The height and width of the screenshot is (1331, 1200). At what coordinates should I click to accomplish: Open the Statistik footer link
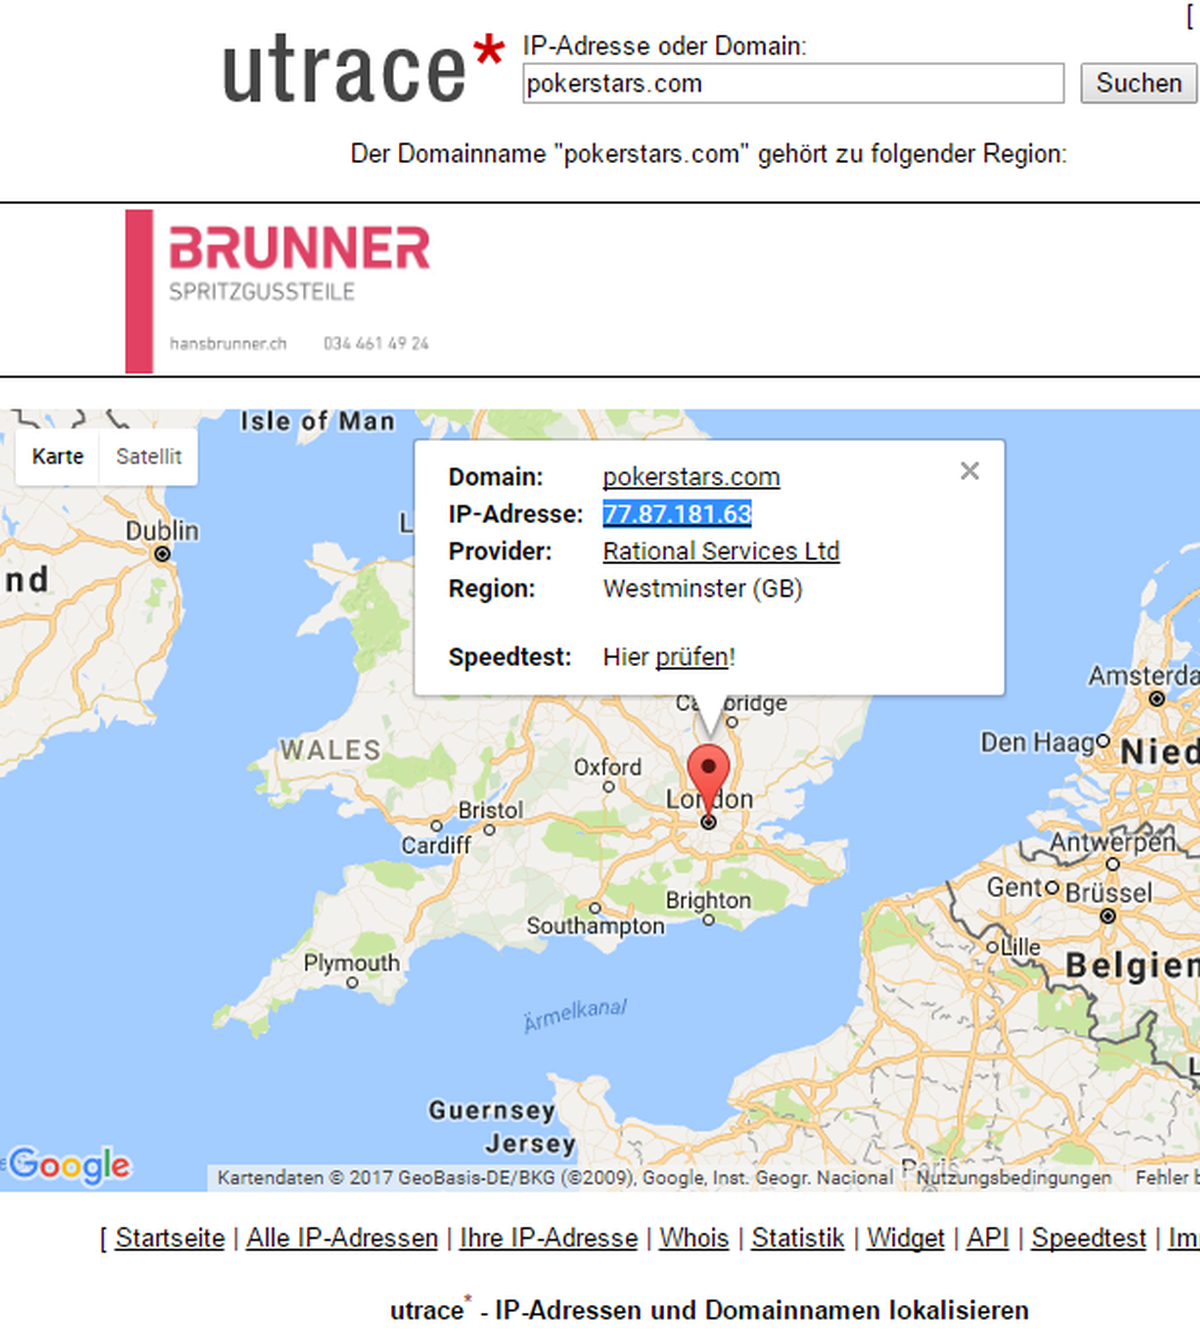[798, 1238]
